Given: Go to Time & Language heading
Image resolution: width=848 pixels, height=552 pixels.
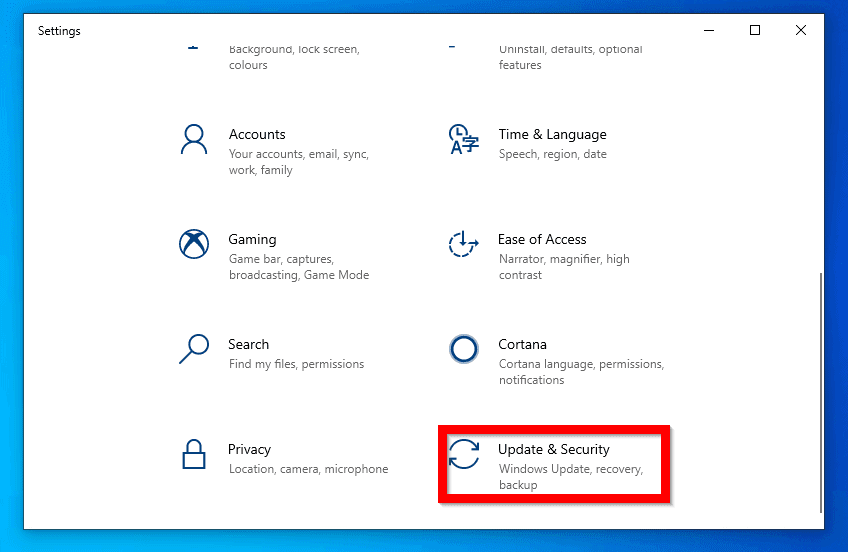Looking at the screenshot, I should click(x=552, y=134).
